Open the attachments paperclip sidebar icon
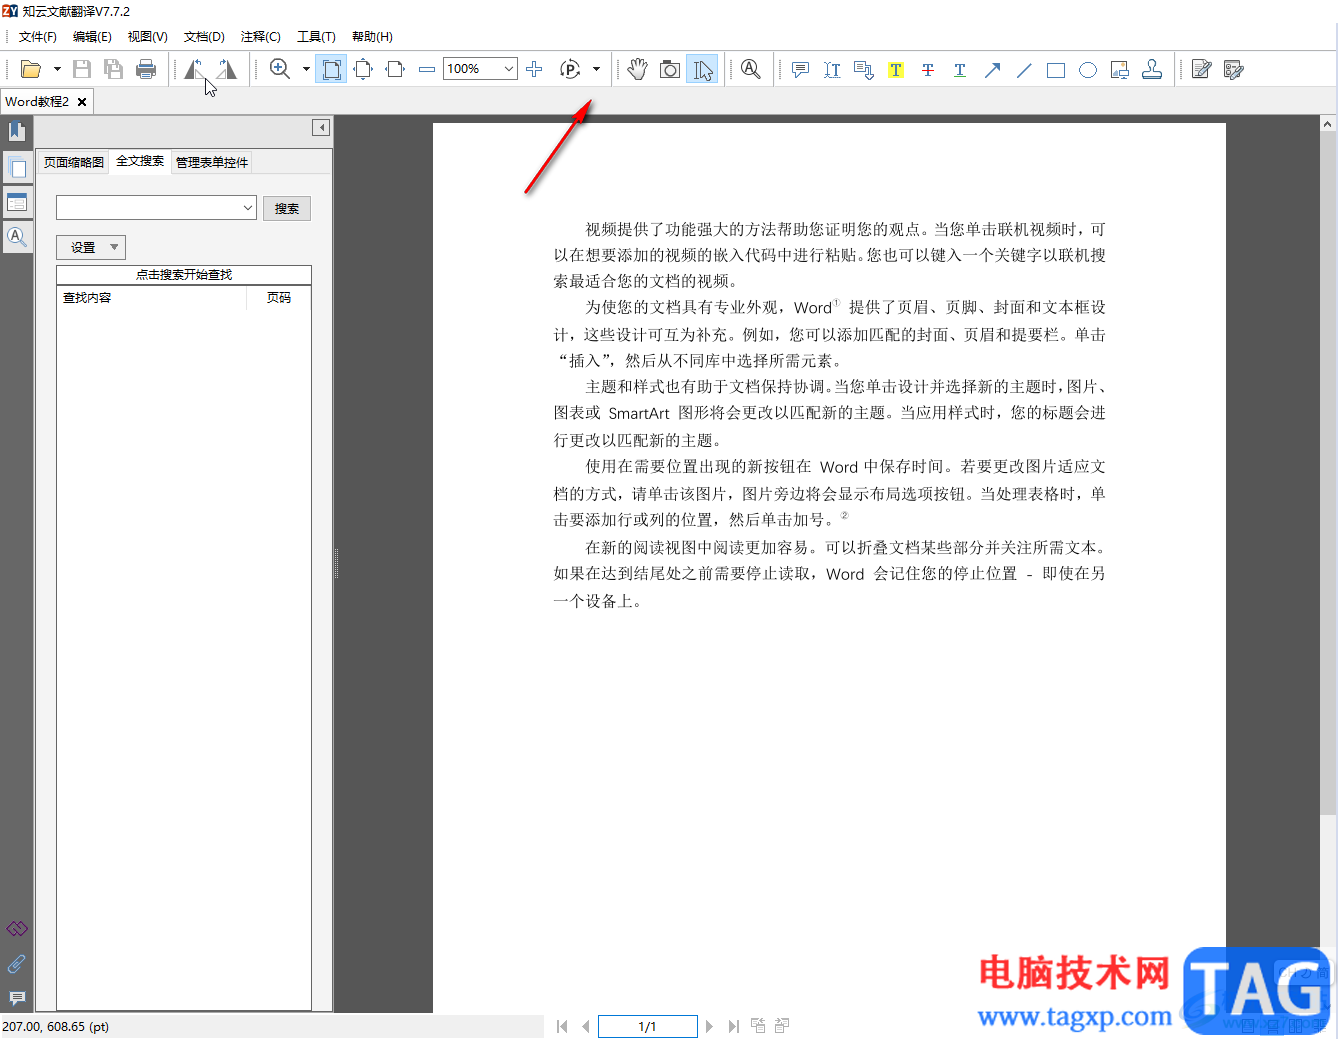Screen dimensions: 1338x1039 point(17,964)
